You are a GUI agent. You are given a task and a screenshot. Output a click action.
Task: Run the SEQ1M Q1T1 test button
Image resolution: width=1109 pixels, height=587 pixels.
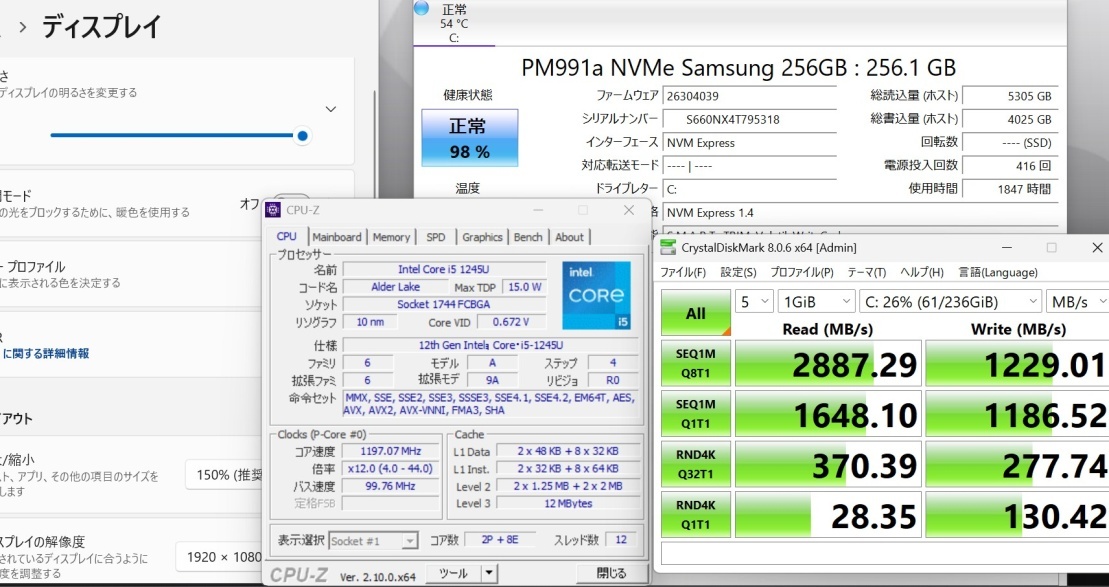point(696,414)
